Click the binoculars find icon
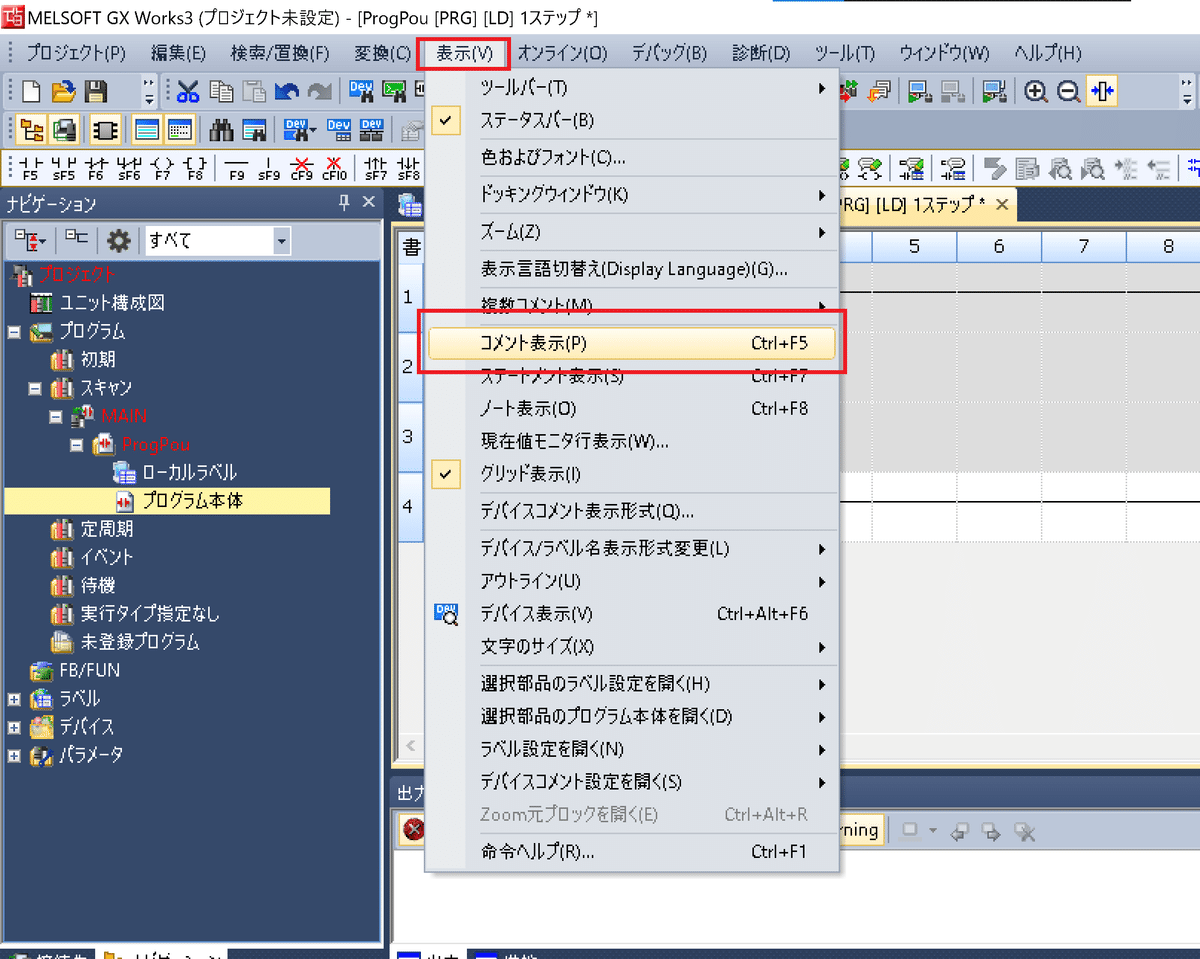 pos(221,130)
